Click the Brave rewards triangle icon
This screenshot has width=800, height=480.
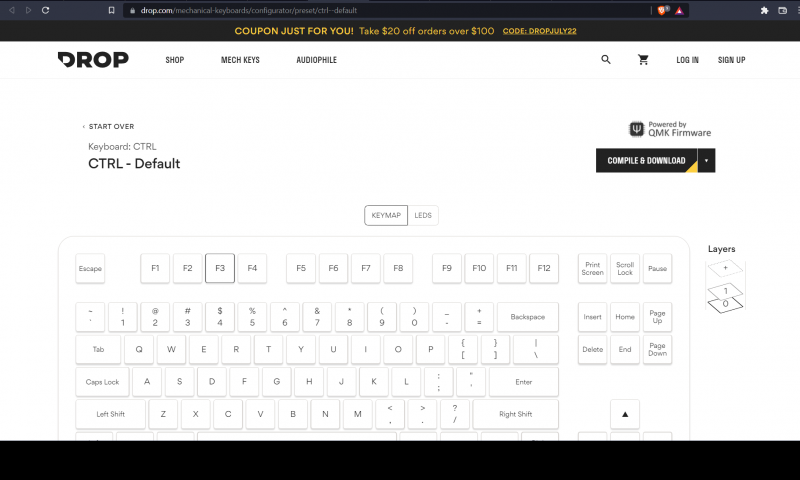pyautogui.click(x=679, y=10)
